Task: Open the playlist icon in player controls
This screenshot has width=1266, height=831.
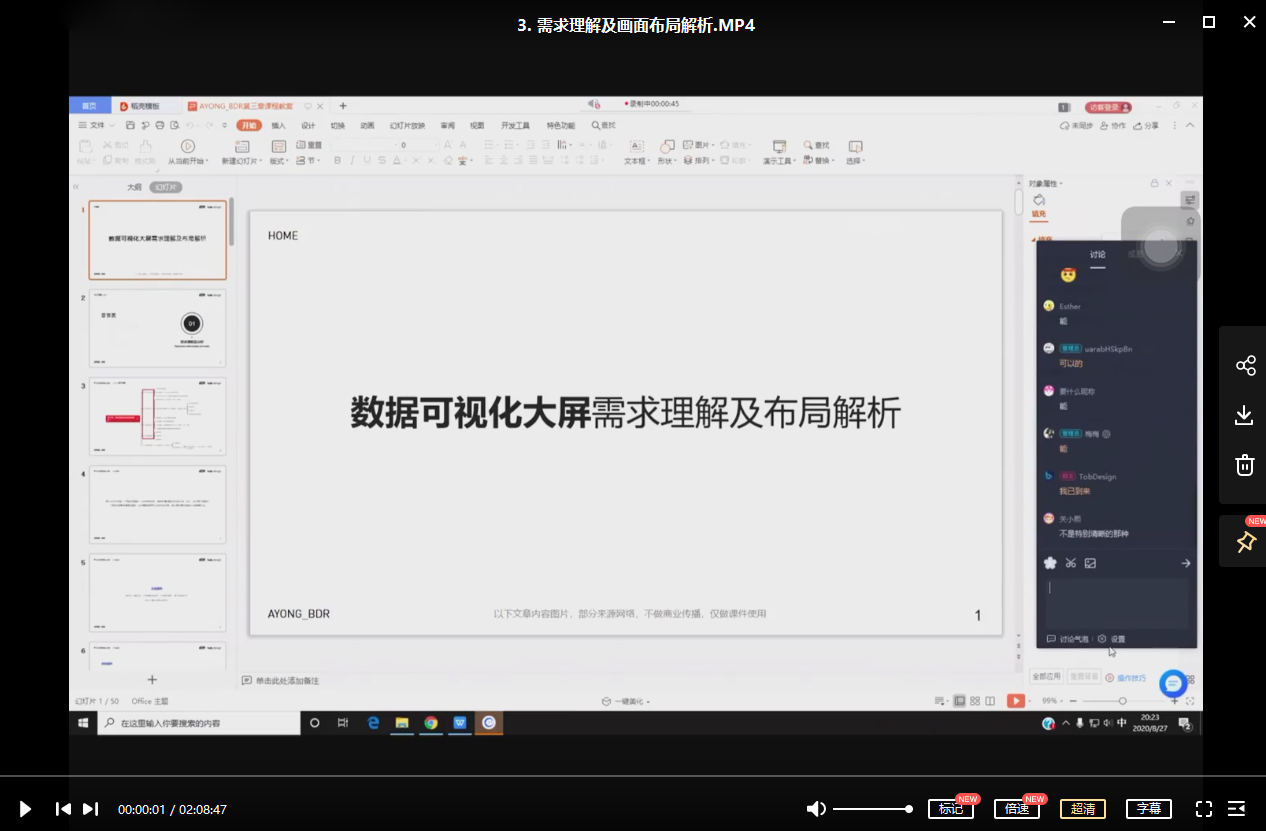Action: 1236,809
